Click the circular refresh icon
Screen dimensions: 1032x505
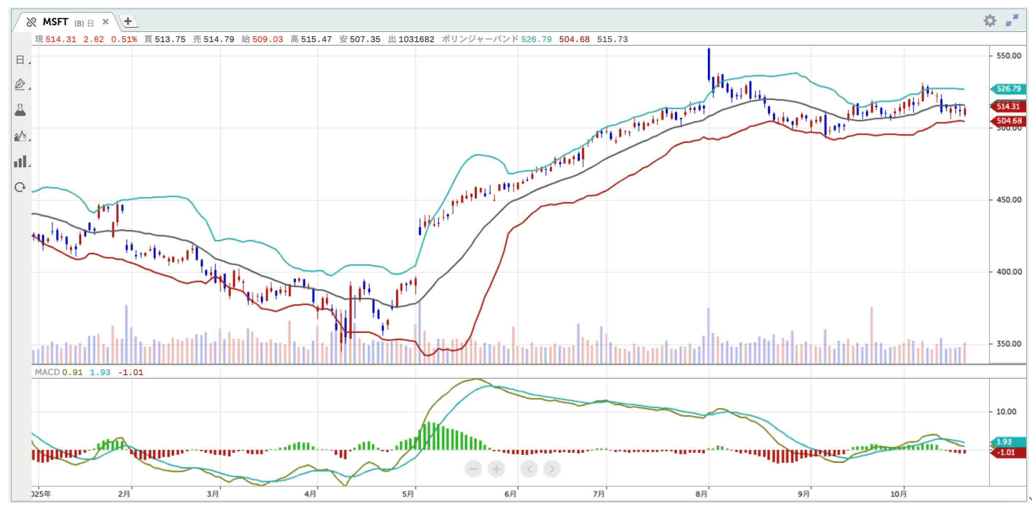pos(20,187)
